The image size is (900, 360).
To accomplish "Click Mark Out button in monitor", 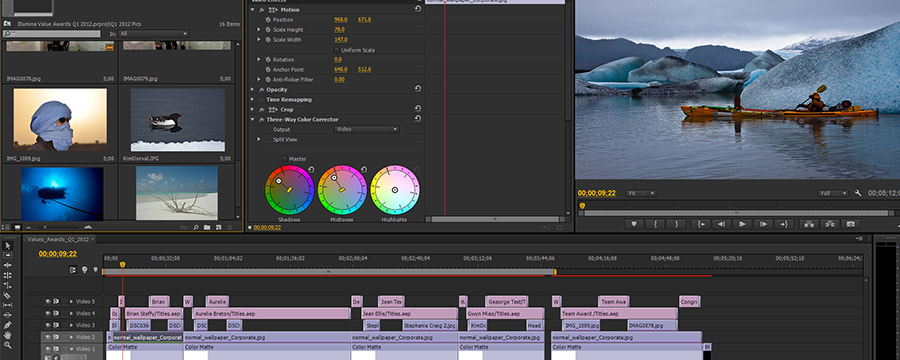I will (677, 224).
